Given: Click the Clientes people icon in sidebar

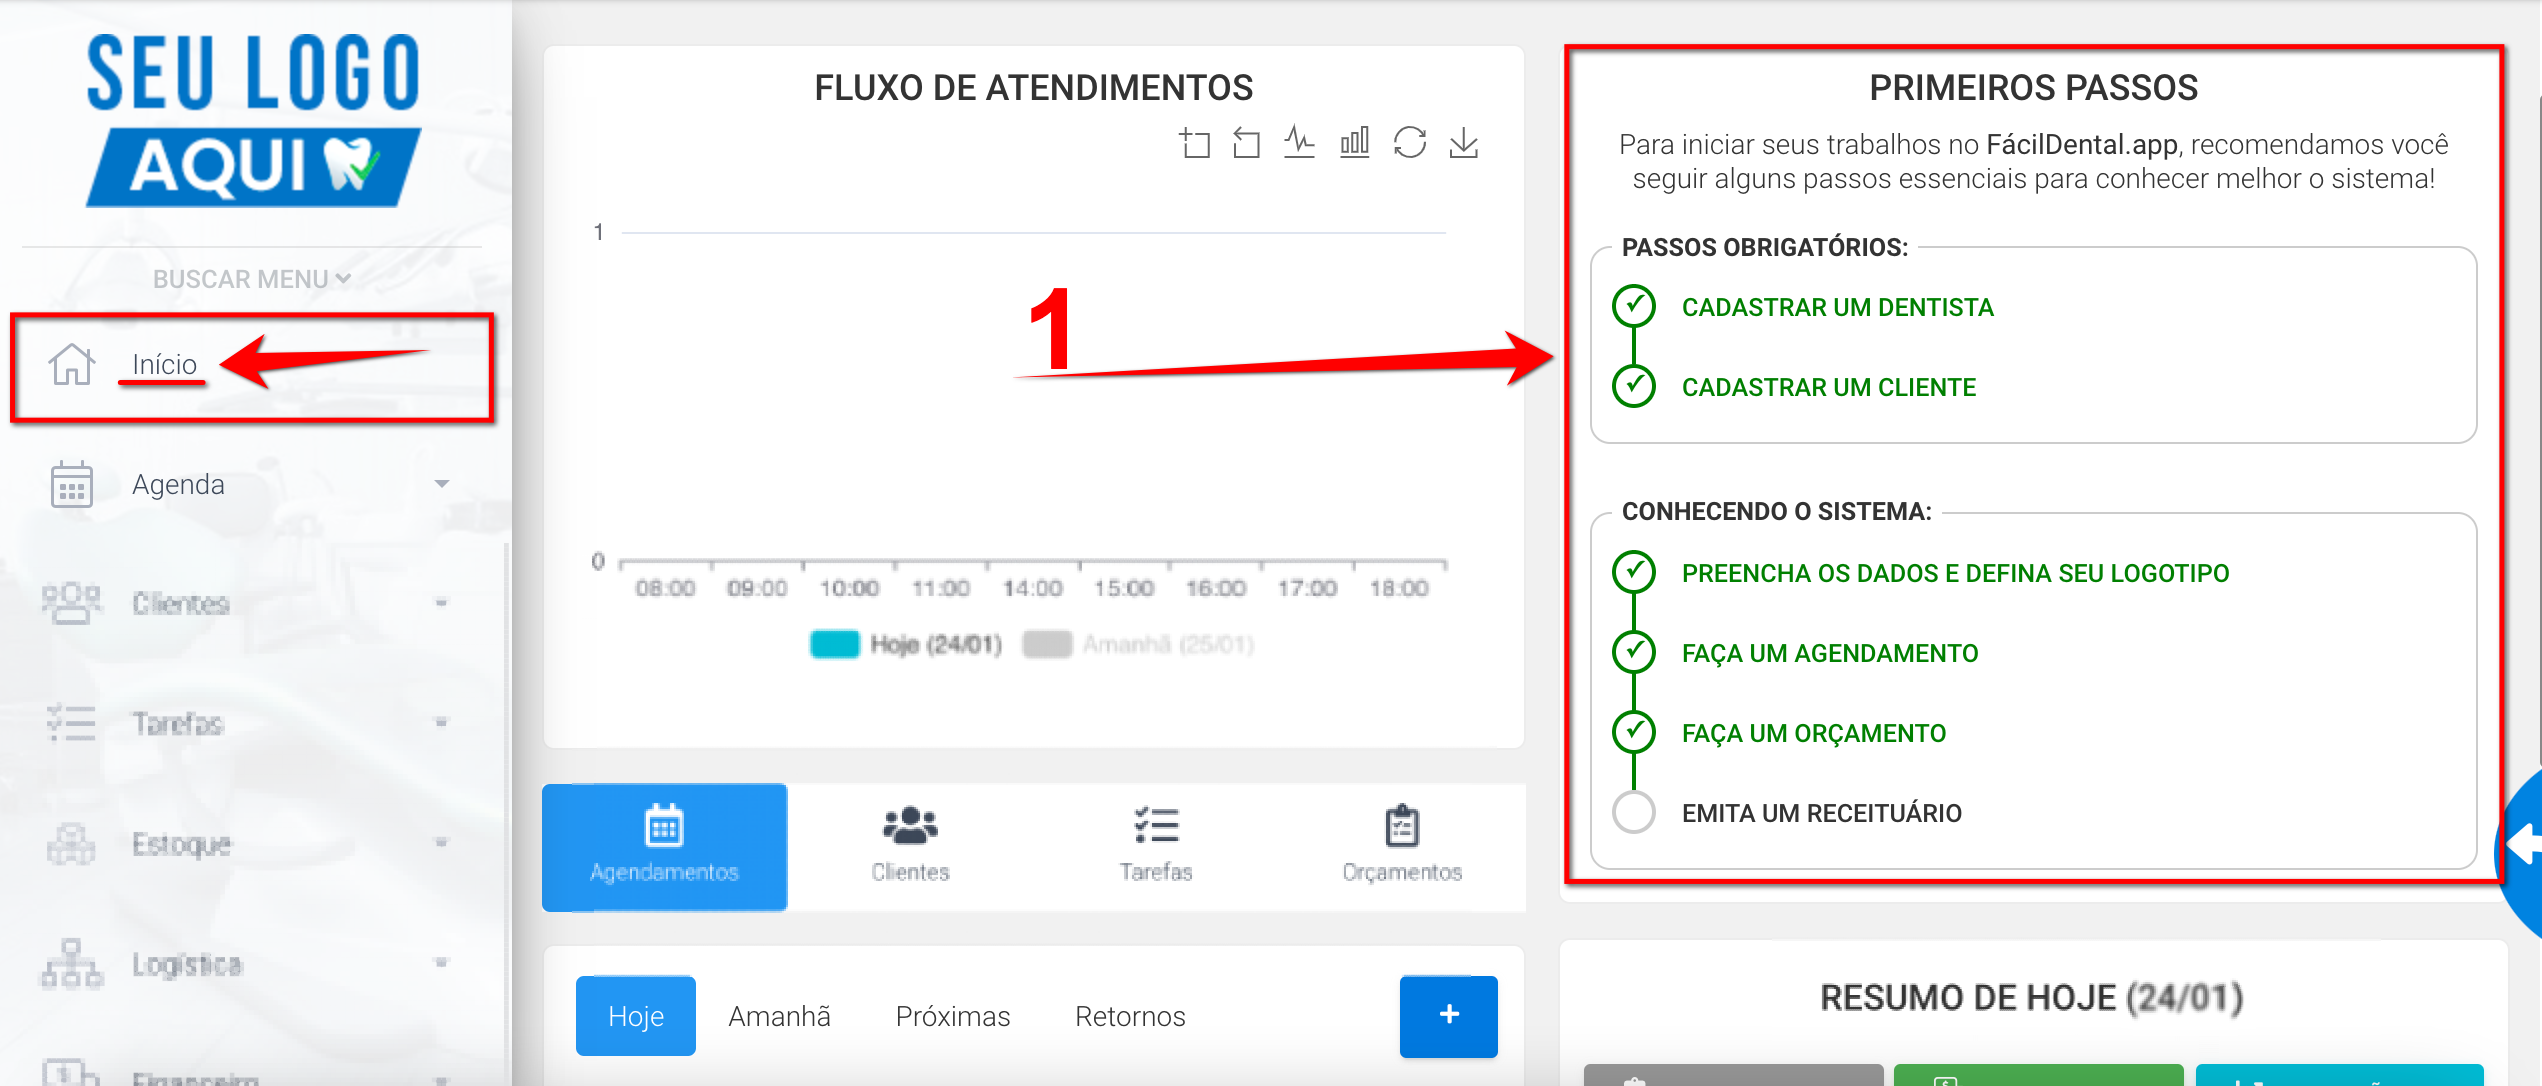Looking at the screenshot, I should [x=71, y=603].
